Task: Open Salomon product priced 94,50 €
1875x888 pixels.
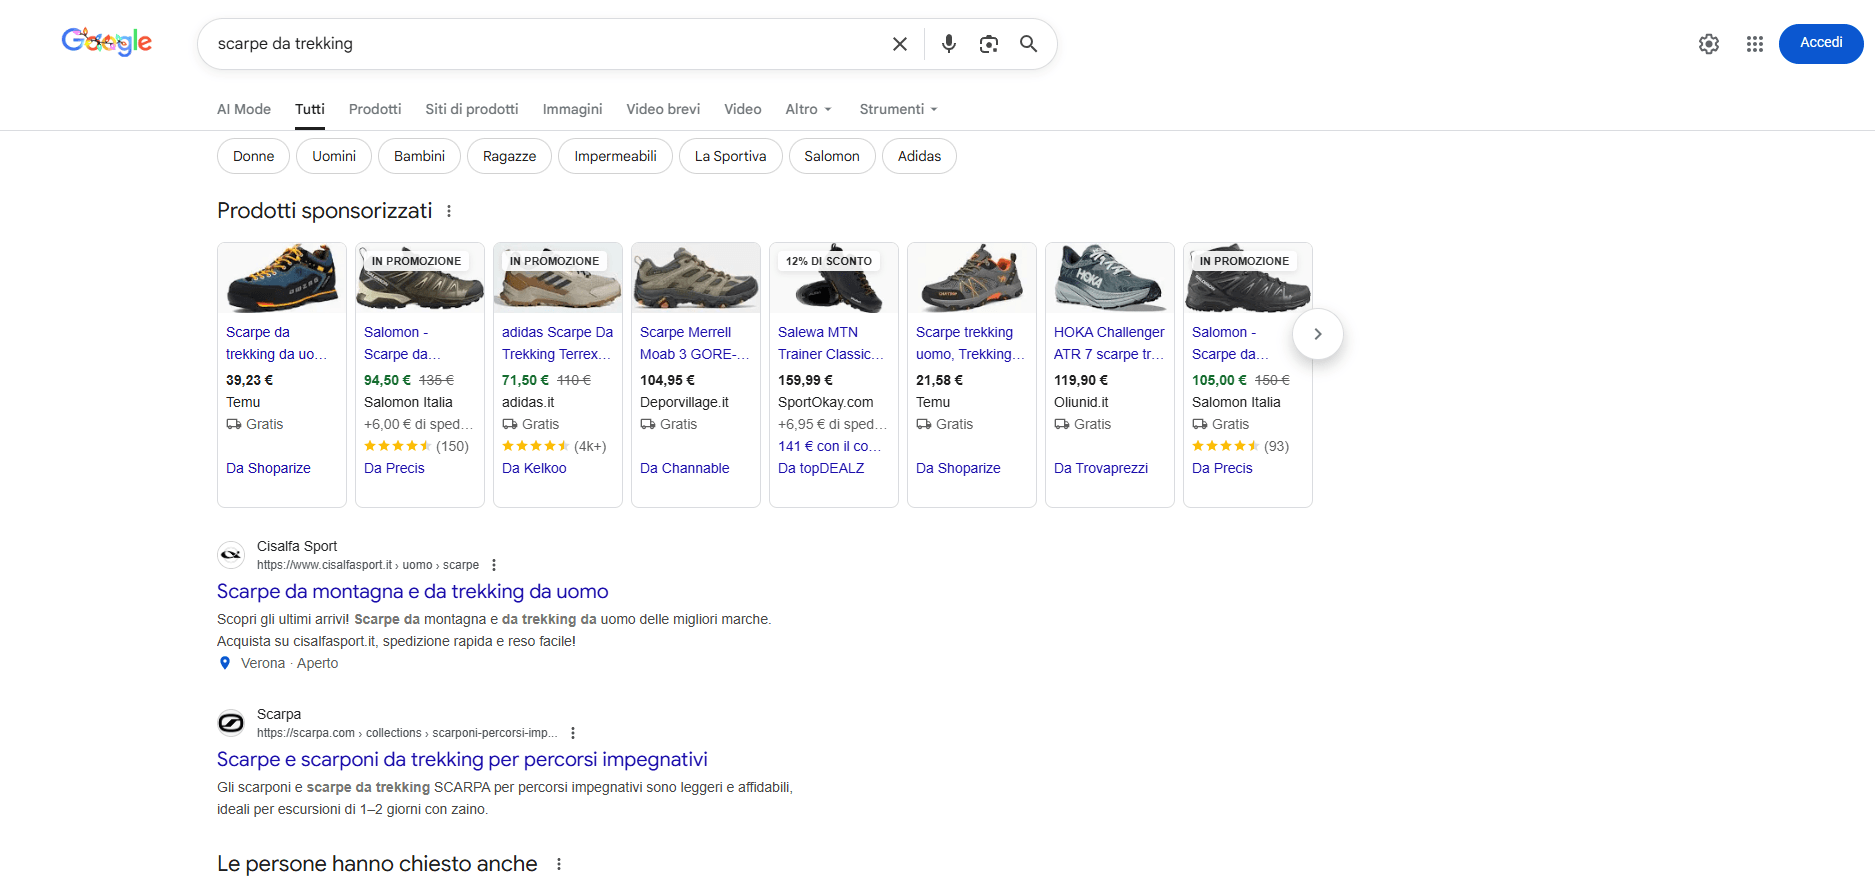Action: tap(402, 343)
